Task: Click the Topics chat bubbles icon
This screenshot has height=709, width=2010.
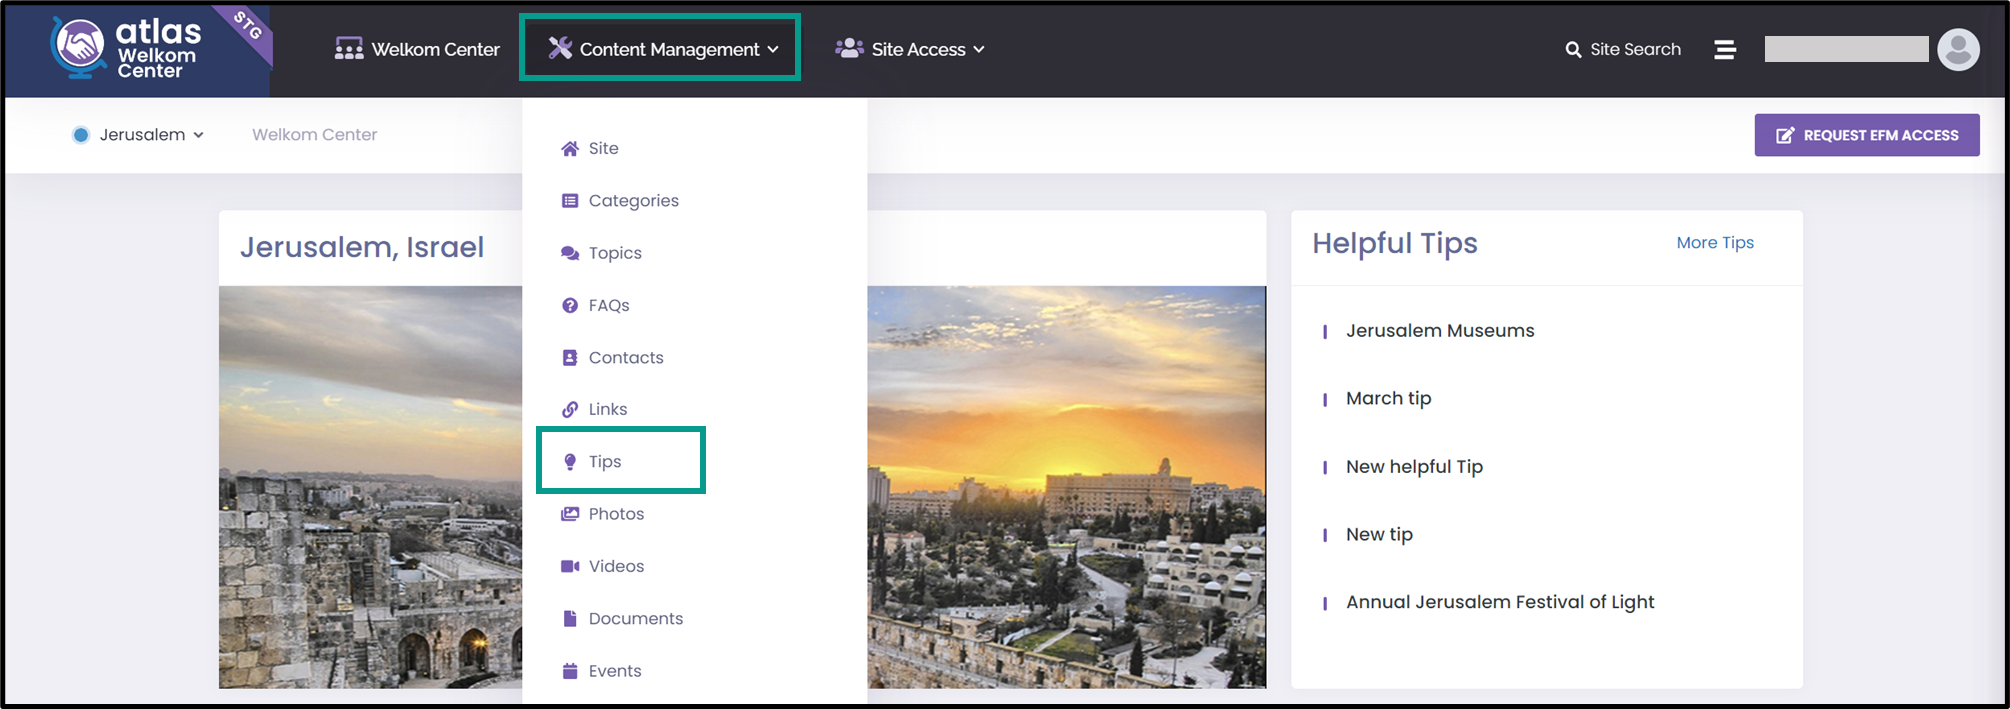Action: pyautogui.click(x=570, y=253)
